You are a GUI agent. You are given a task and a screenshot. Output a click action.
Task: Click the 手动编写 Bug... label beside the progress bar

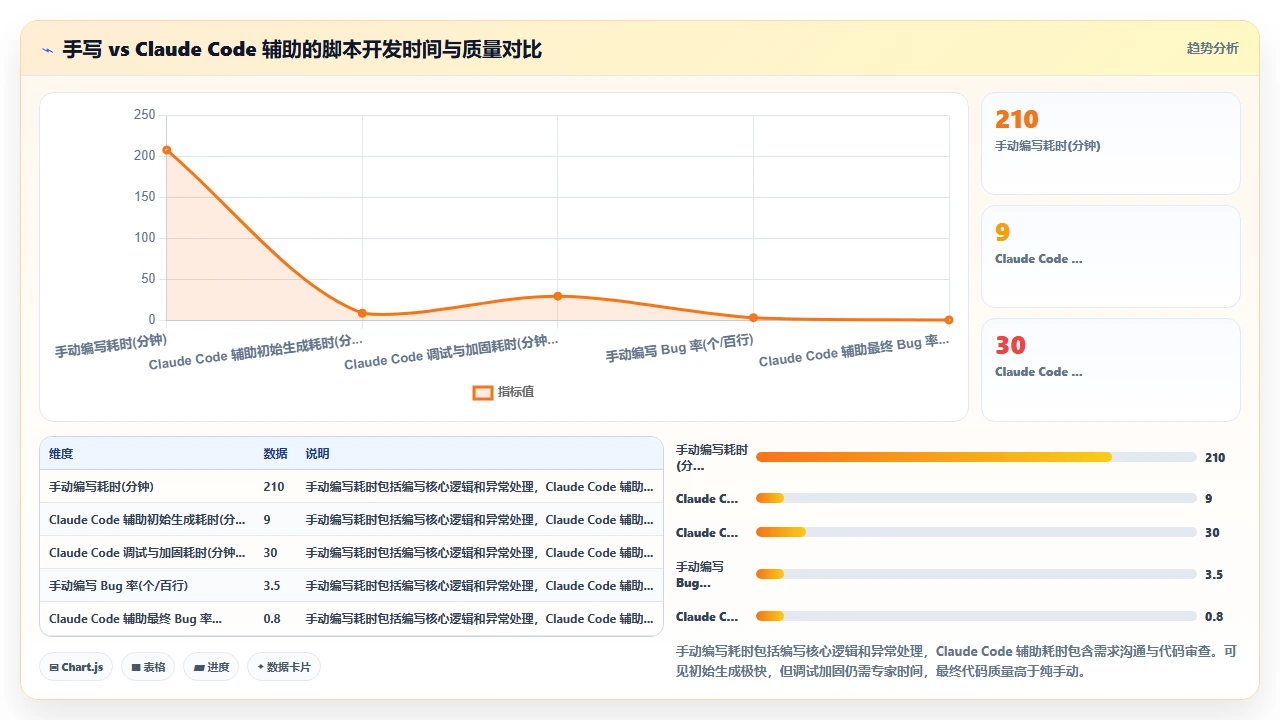tap(700, 574)
